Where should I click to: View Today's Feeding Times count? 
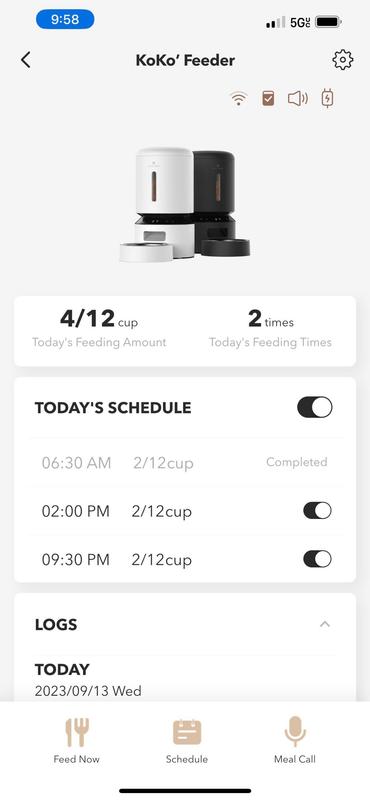coord(270,329)
